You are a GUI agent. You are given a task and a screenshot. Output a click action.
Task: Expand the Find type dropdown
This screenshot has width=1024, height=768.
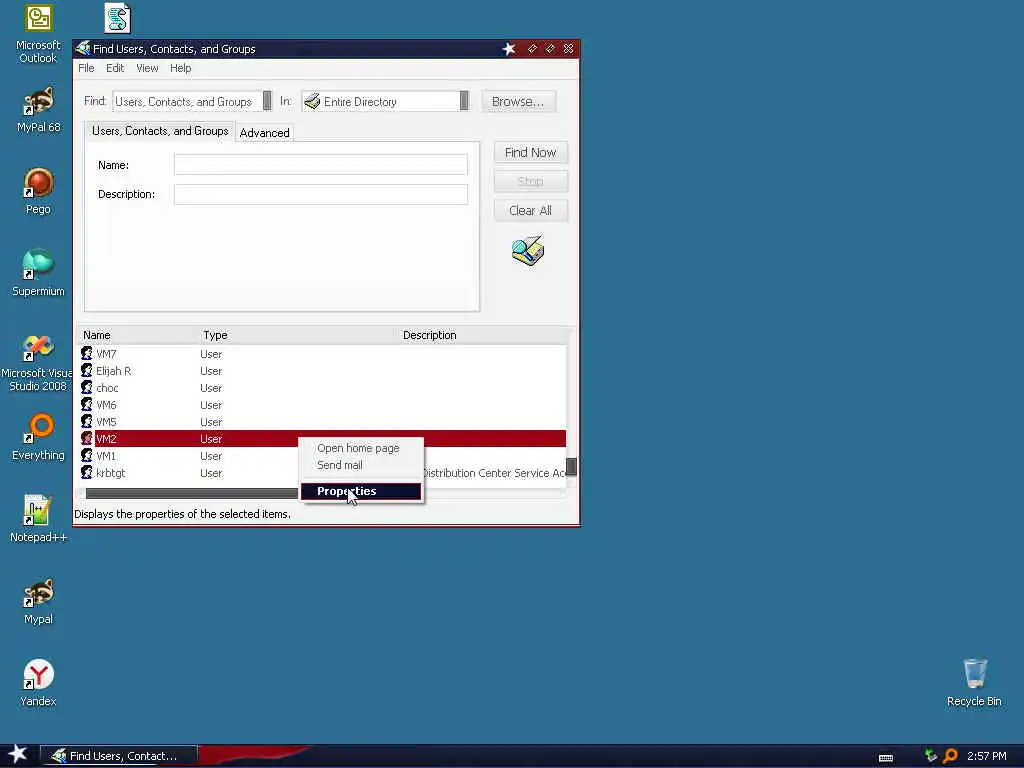click(267, 101)
